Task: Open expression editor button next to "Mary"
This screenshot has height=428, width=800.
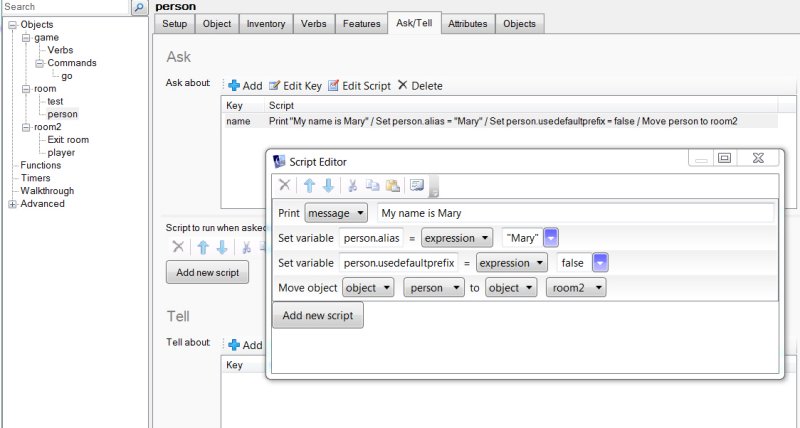Action: point(550,238)
